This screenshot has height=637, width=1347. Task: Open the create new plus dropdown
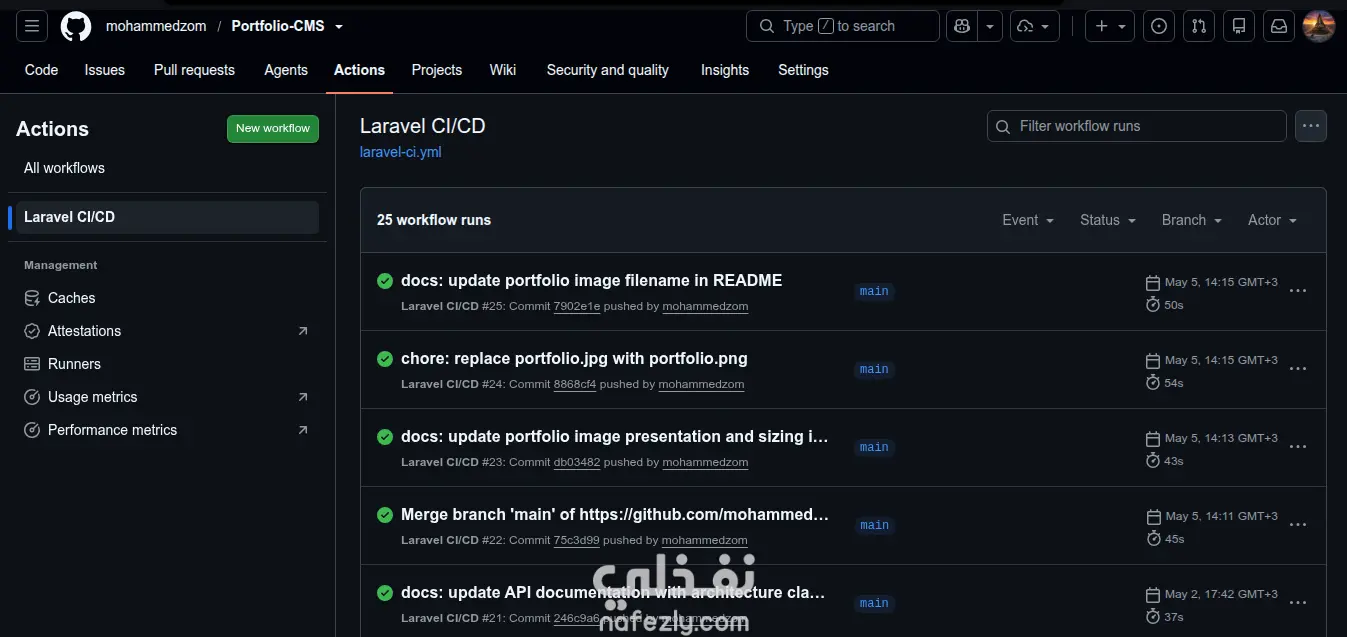pyautogui.click(x=1110, y=26)
